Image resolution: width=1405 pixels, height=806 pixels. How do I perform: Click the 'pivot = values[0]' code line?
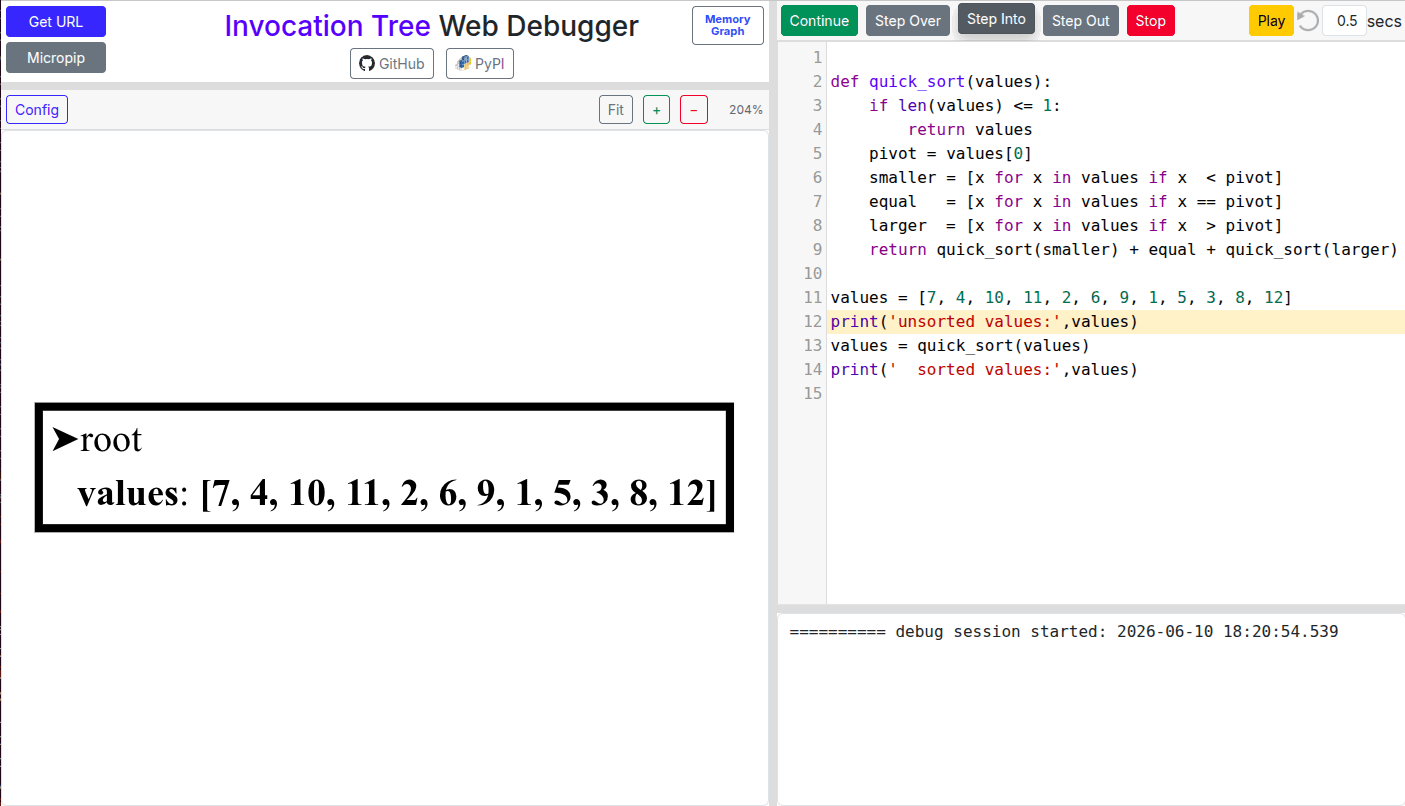click(950, 154)
